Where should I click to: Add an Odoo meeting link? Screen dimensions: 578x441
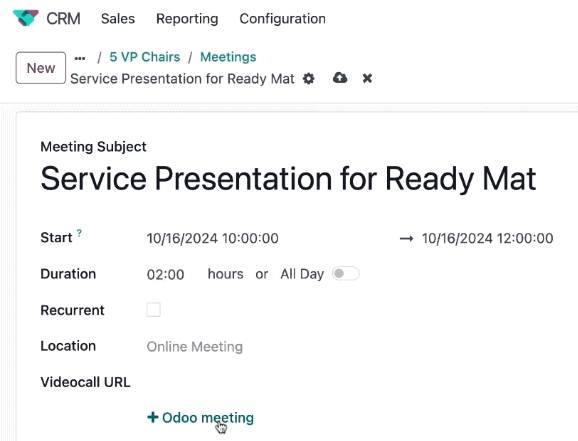200,417
